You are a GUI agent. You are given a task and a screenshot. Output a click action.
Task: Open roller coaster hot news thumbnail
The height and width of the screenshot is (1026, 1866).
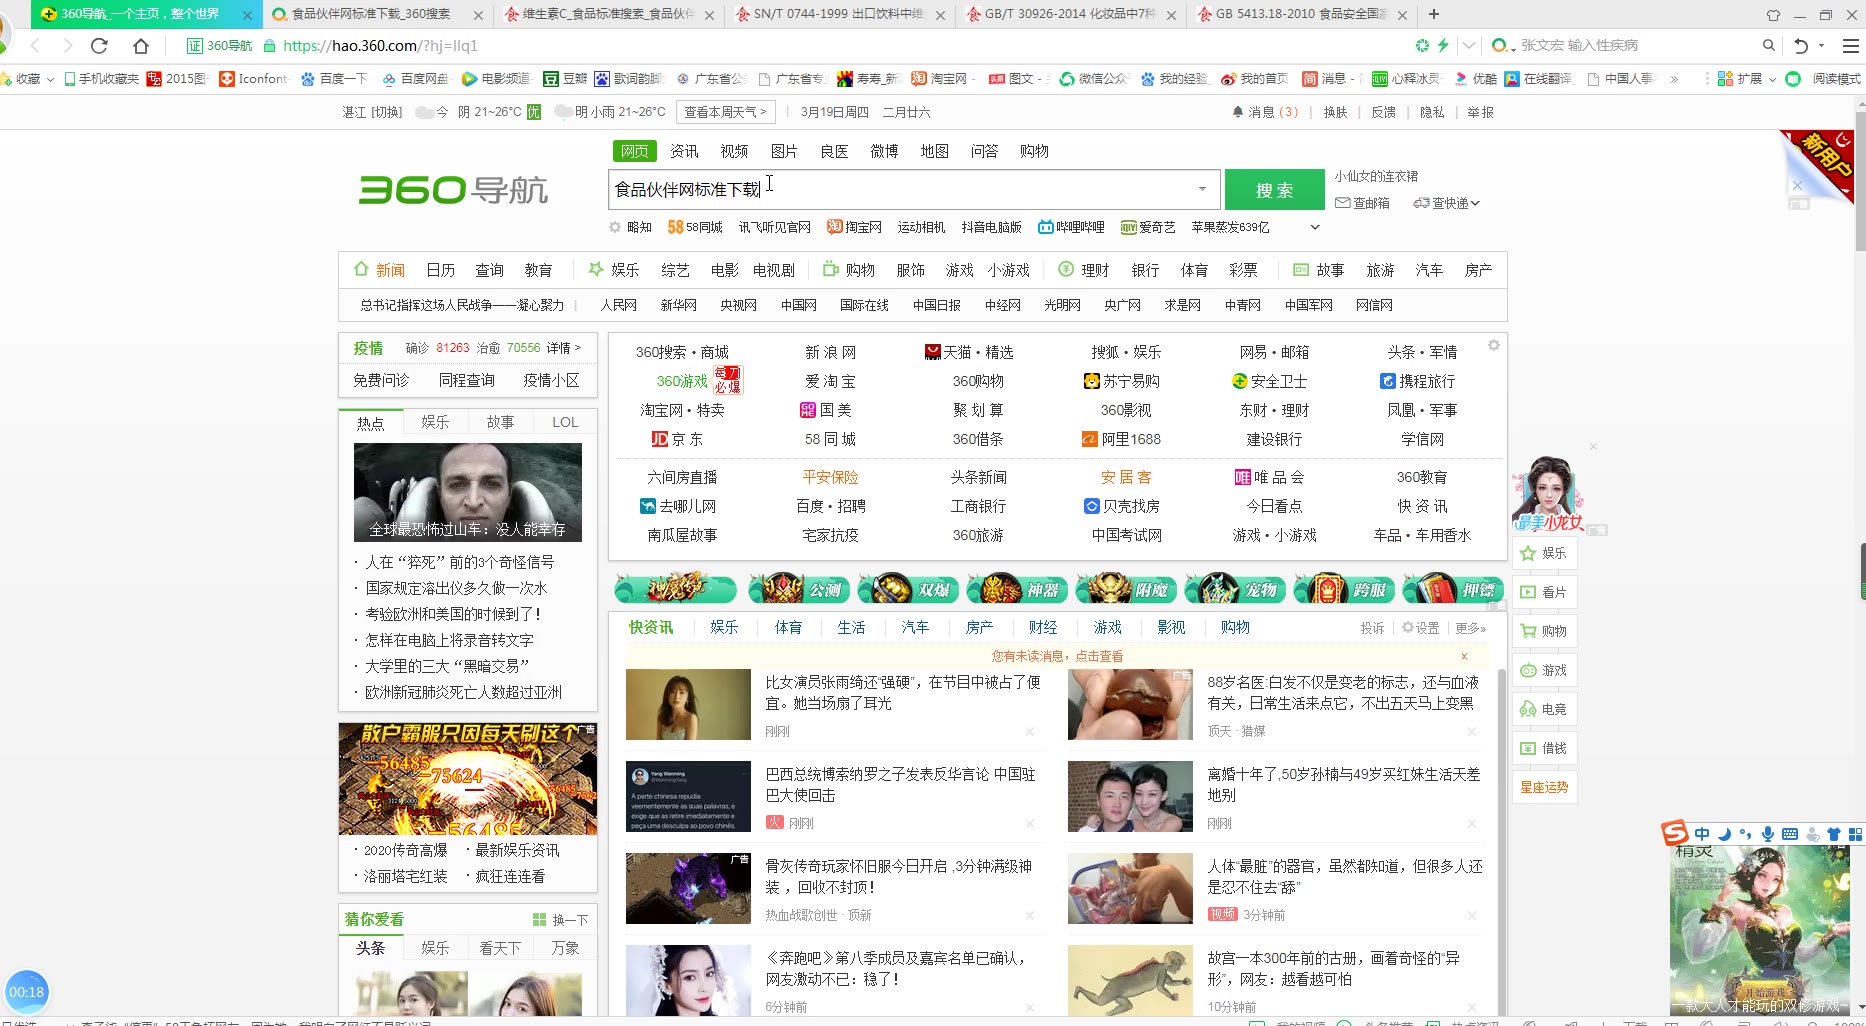[468, 492]
